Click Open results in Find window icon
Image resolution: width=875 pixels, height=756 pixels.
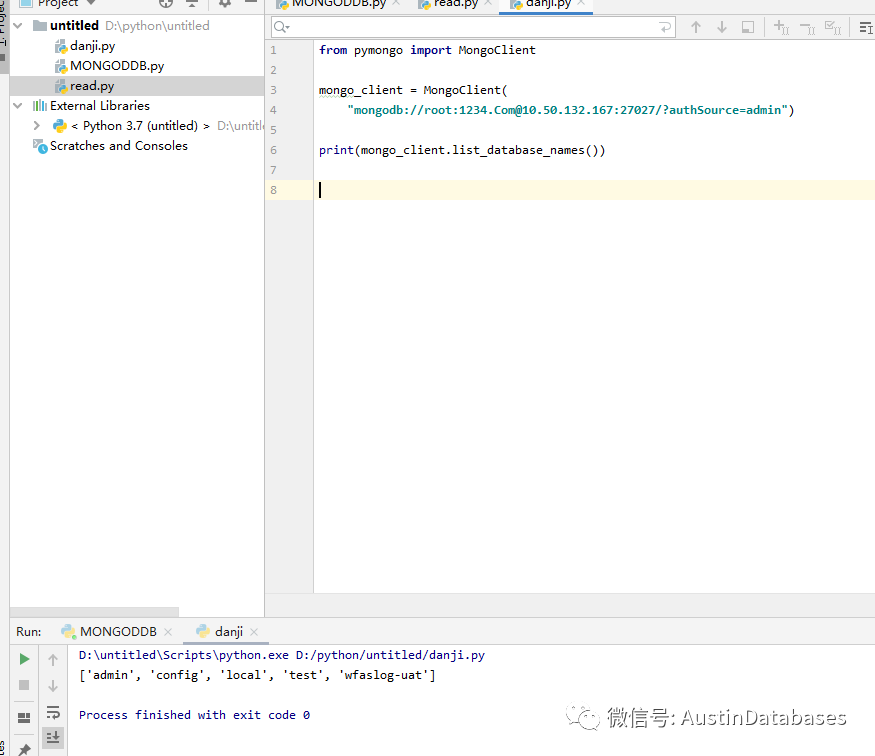(748, 27)
